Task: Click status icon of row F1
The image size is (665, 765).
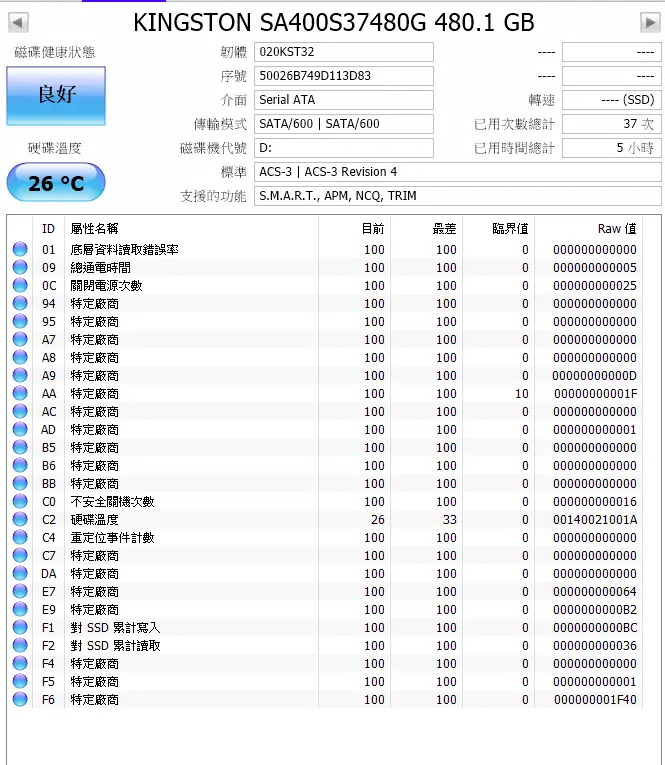Action: [x=20, y=627]
